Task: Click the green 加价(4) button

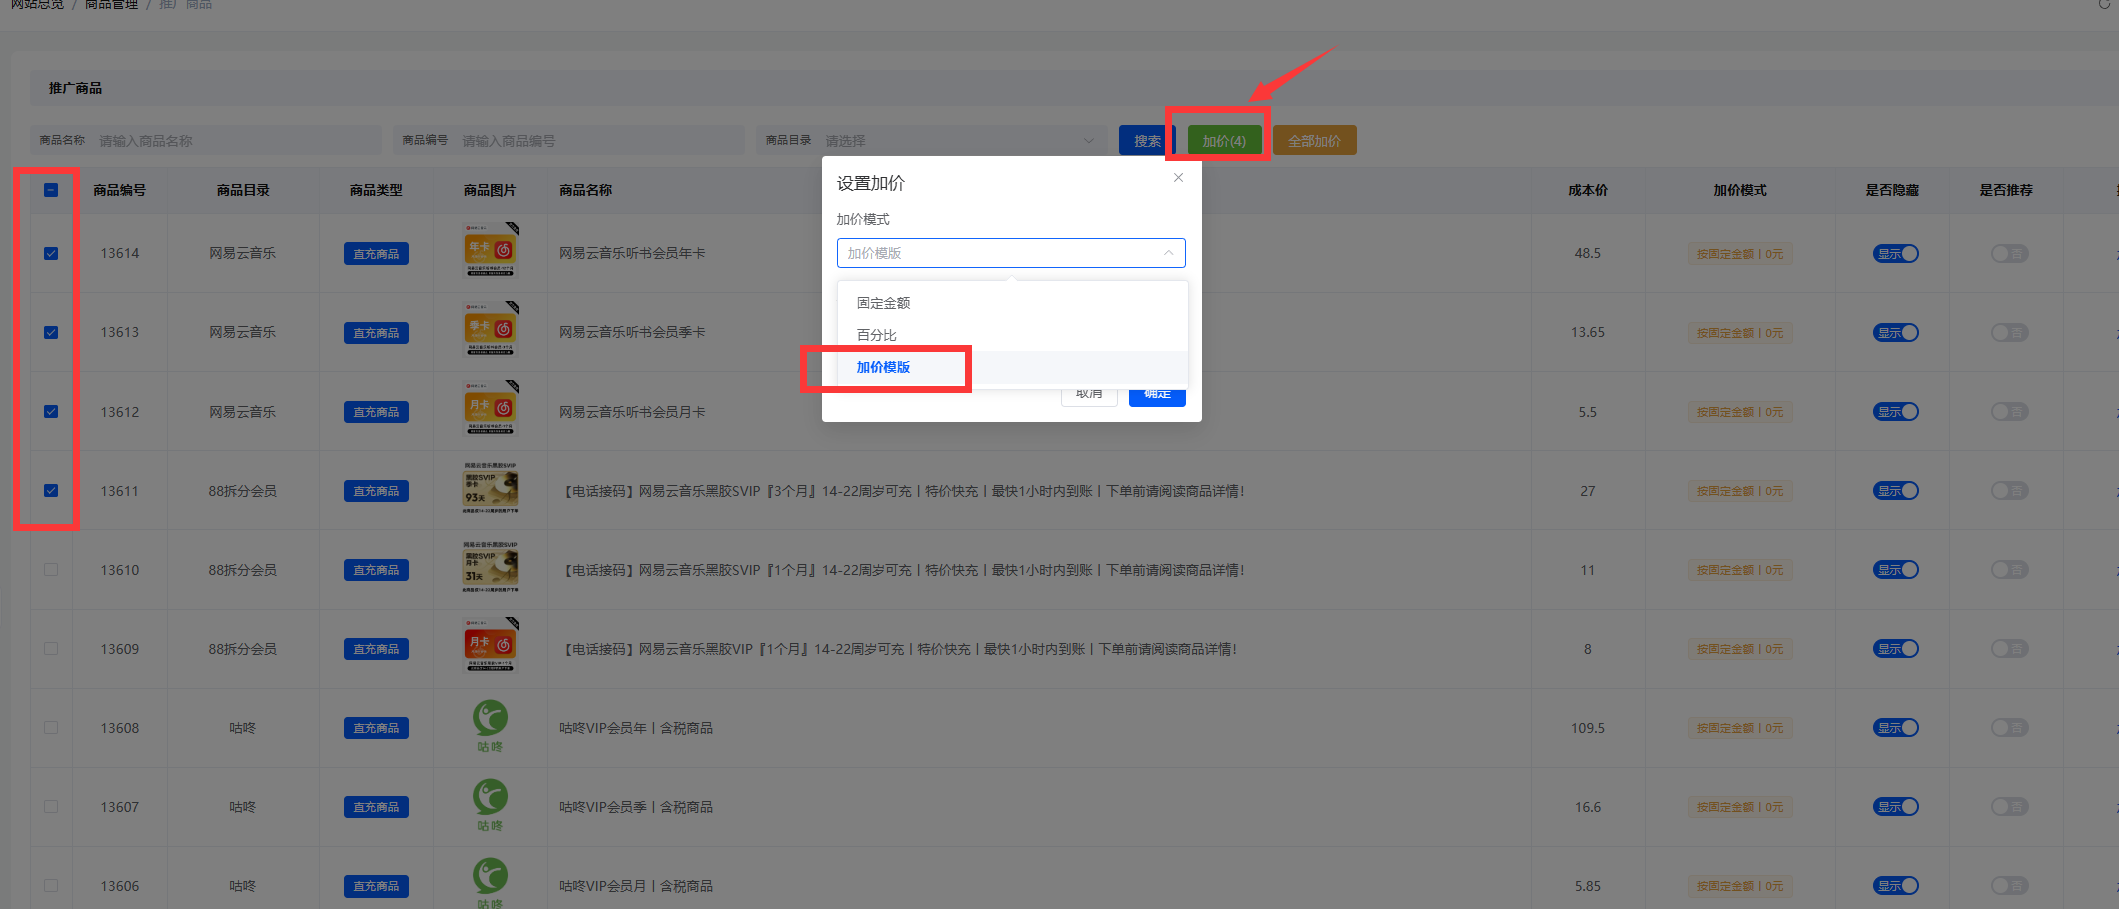Action: [x=1223, y=141]
